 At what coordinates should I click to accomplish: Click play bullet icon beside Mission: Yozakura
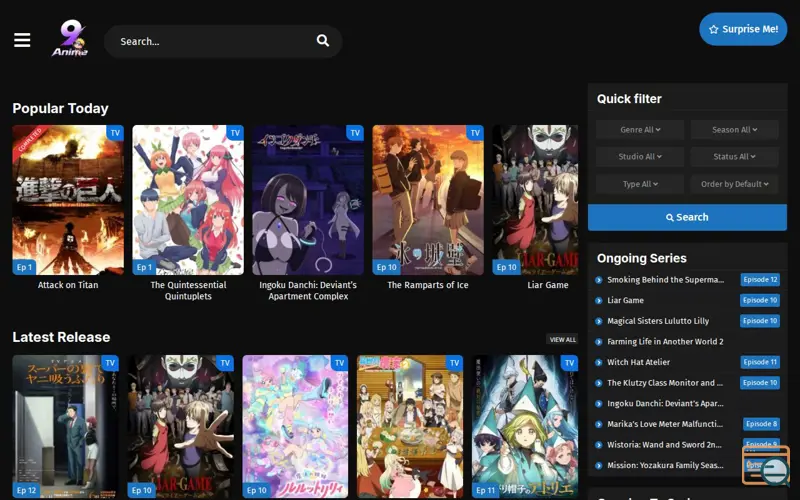599,466
